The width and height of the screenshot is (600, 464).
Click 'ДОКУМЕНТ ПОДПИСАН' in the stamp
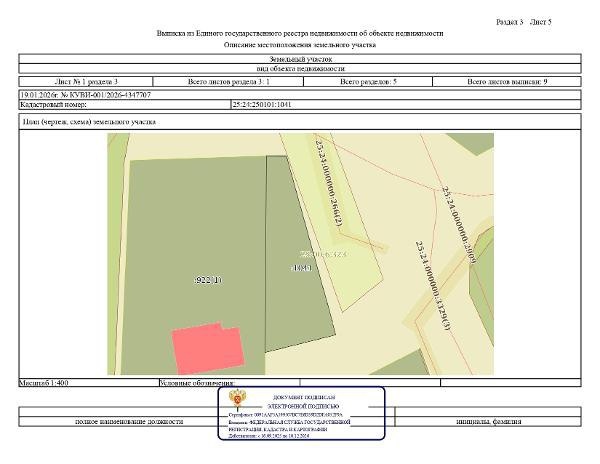304,397
